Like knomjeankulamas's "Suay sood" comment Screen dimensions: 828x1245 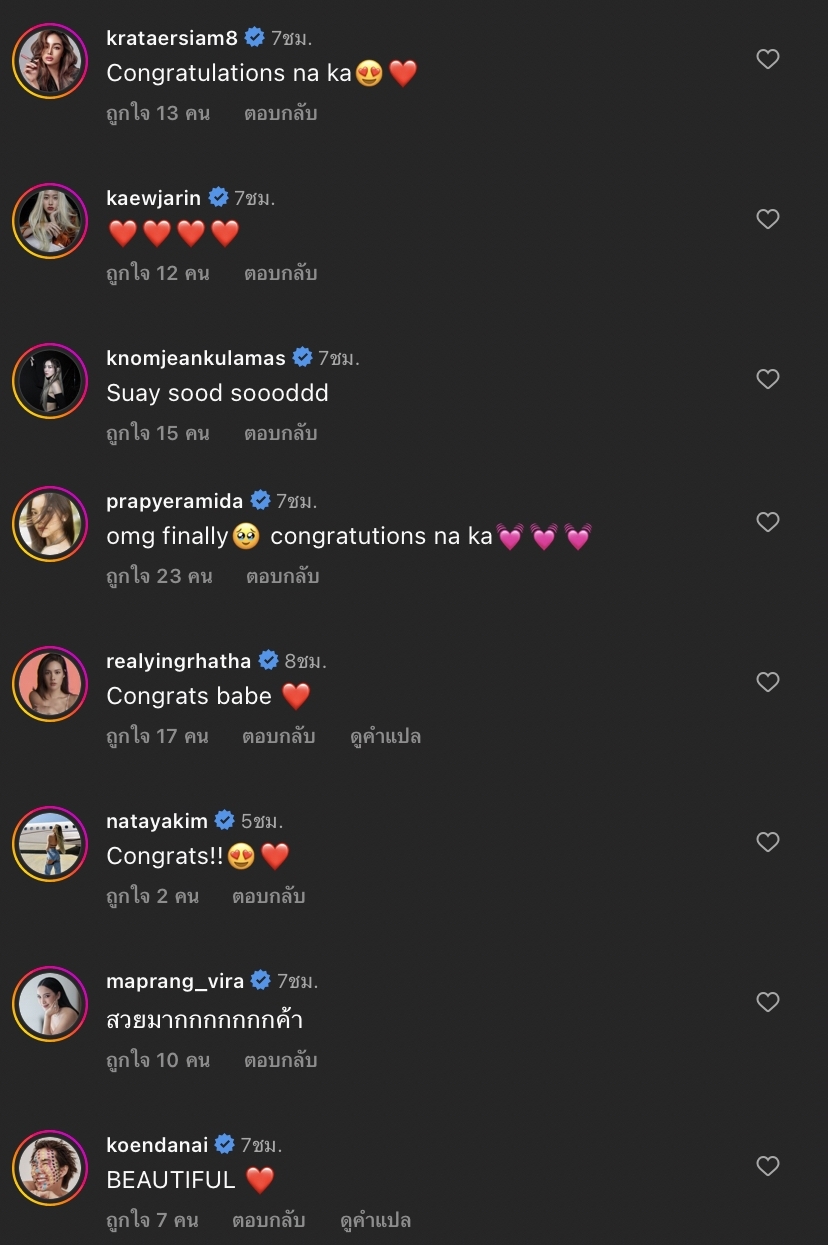click(767, 380)
